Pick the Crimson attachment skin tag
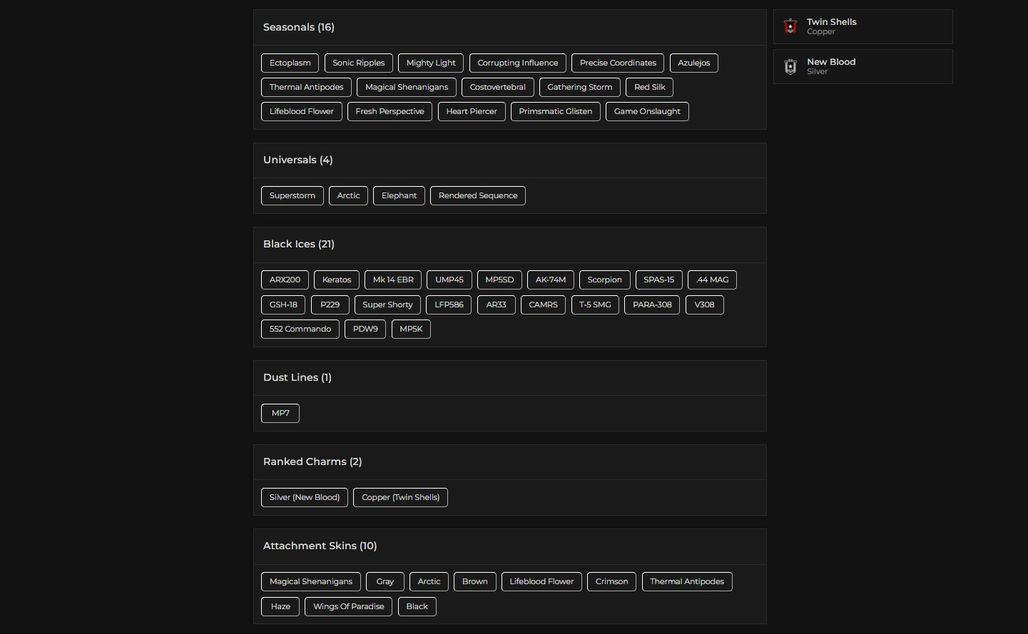Screen dimensions: 1028x634 612,582
